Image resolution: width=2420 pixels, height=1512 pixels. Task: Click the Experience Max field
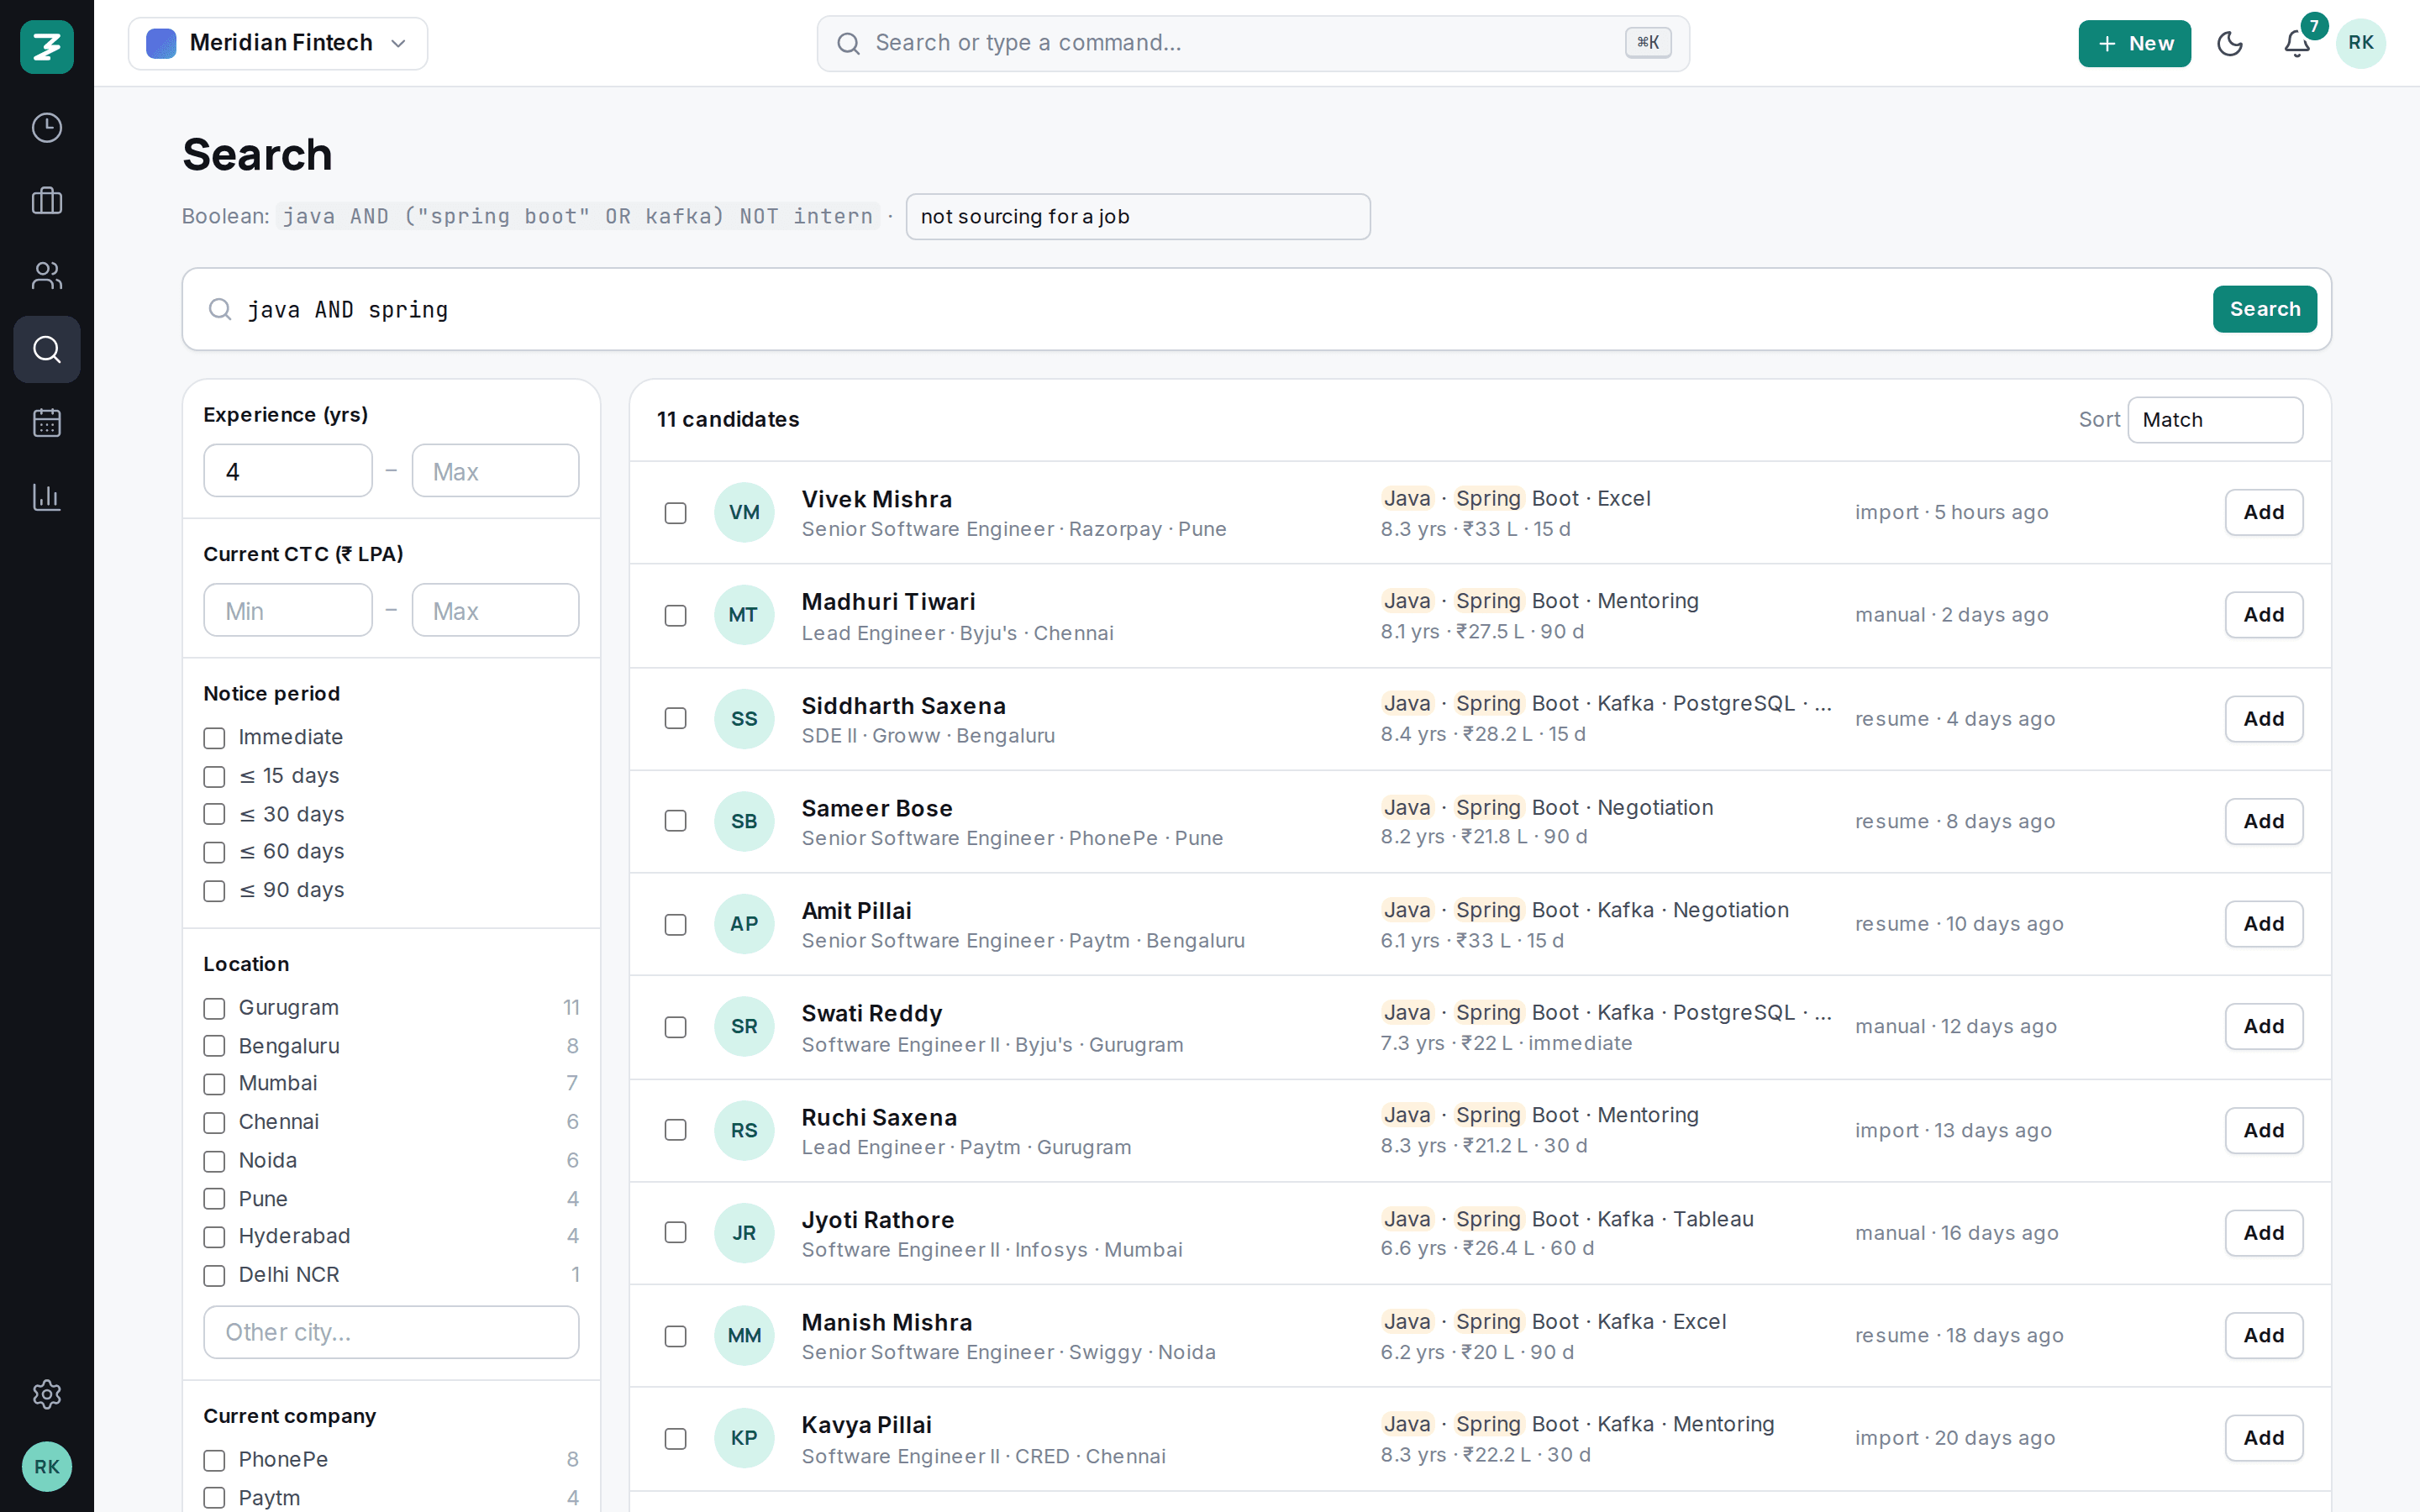(495, 471)
